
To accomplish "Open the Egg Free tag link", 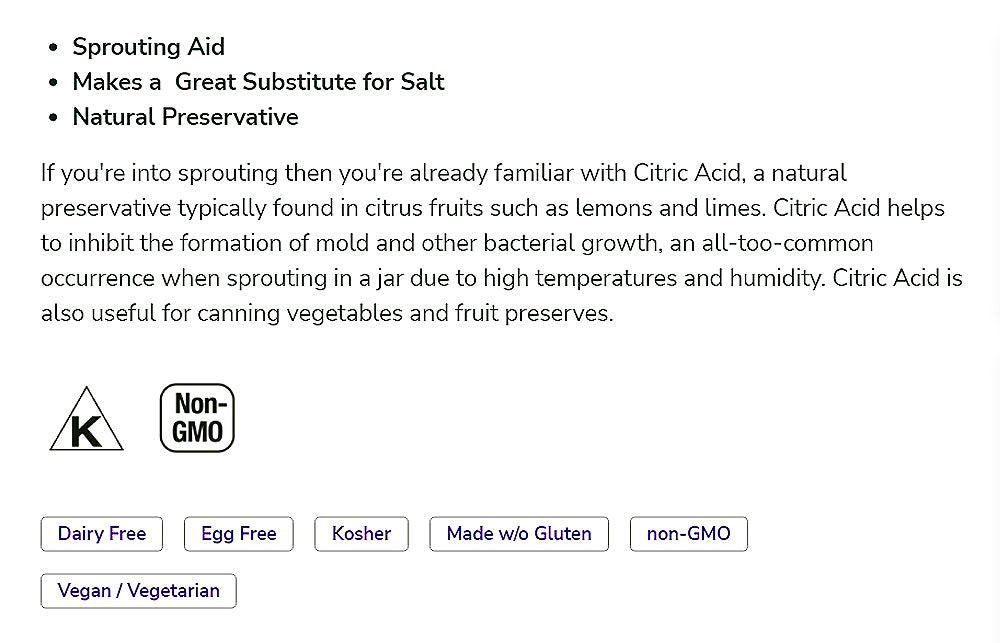I will [x=238, y=534].
